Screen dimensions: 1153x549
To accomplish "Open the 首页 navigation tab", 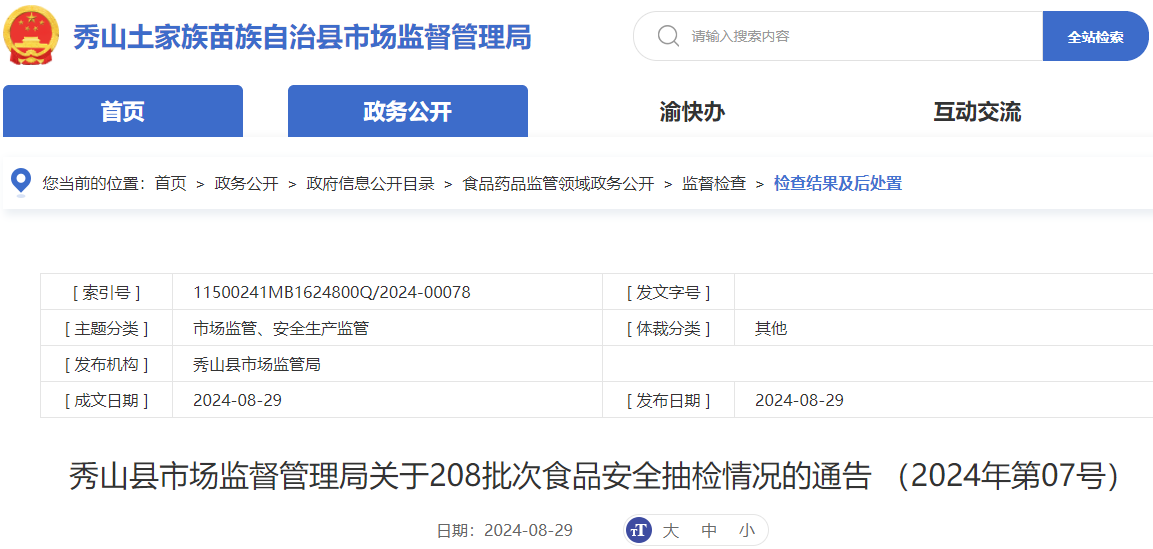I will click(123, 111).
